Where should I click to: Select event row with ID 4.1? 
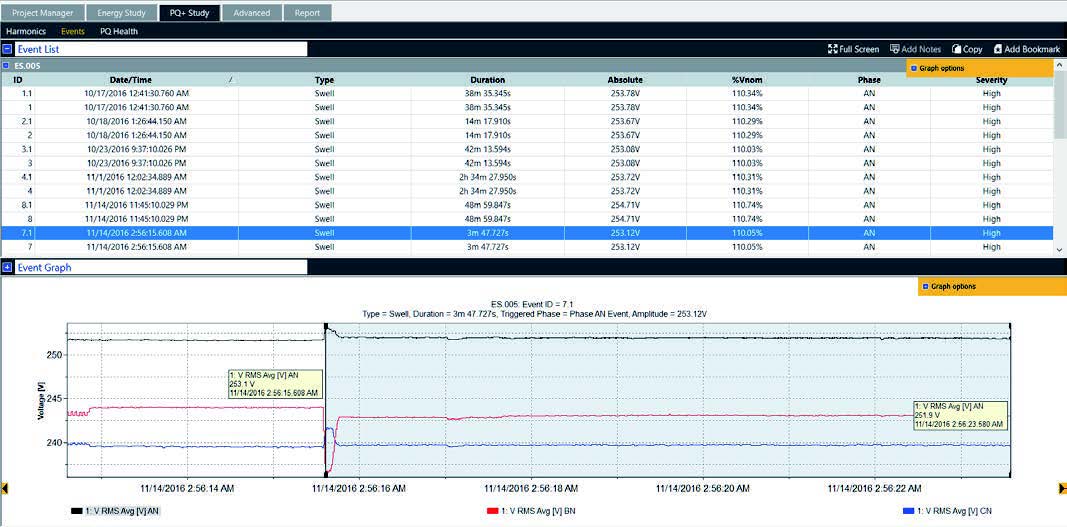(527, 177)
